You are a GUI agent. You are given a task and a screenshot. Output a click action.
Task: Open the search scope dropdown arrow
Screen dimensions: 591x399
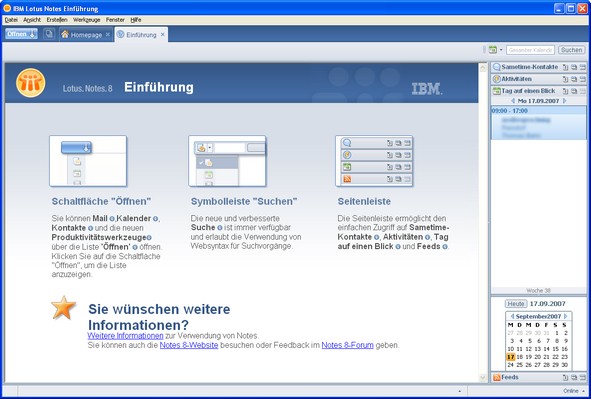point(501,50)
